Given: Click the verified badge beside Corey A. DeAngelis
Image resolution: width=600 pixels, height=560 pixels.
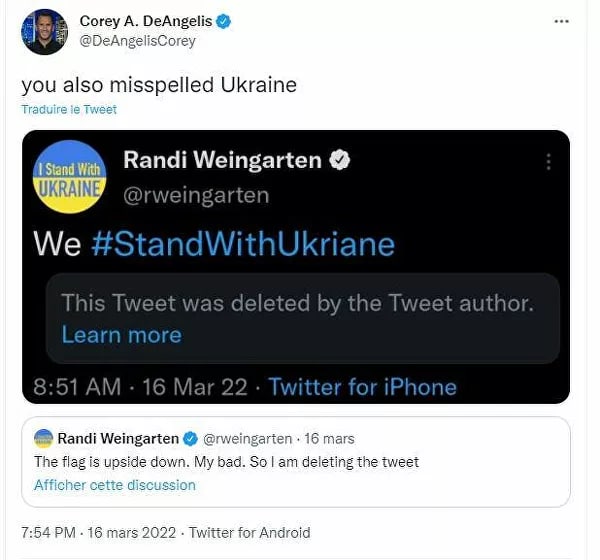Looking at the screenshot, I should pyautogui.click(x=224, y=21).
